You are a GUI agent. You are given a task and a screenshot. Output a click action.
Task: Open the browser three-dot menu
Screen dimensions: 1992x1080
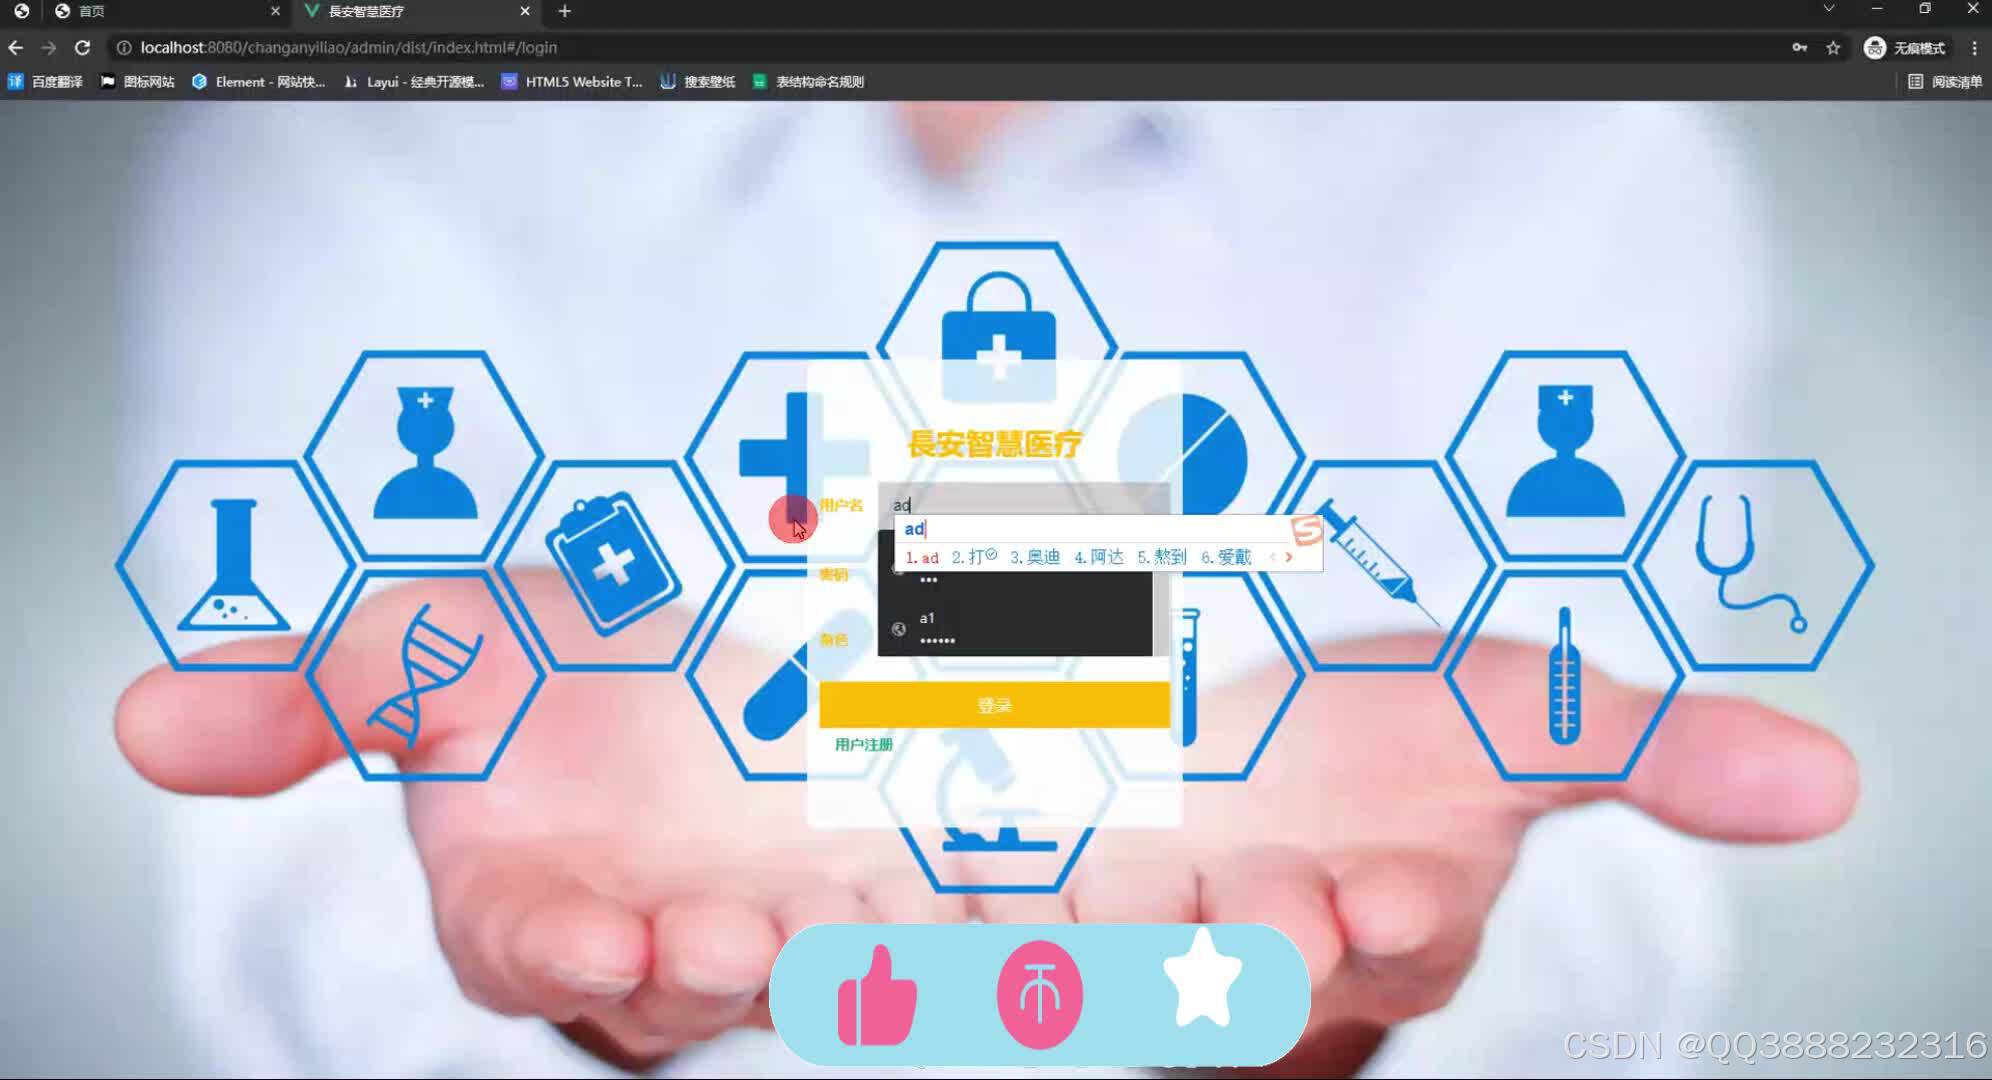(1974, 48)
